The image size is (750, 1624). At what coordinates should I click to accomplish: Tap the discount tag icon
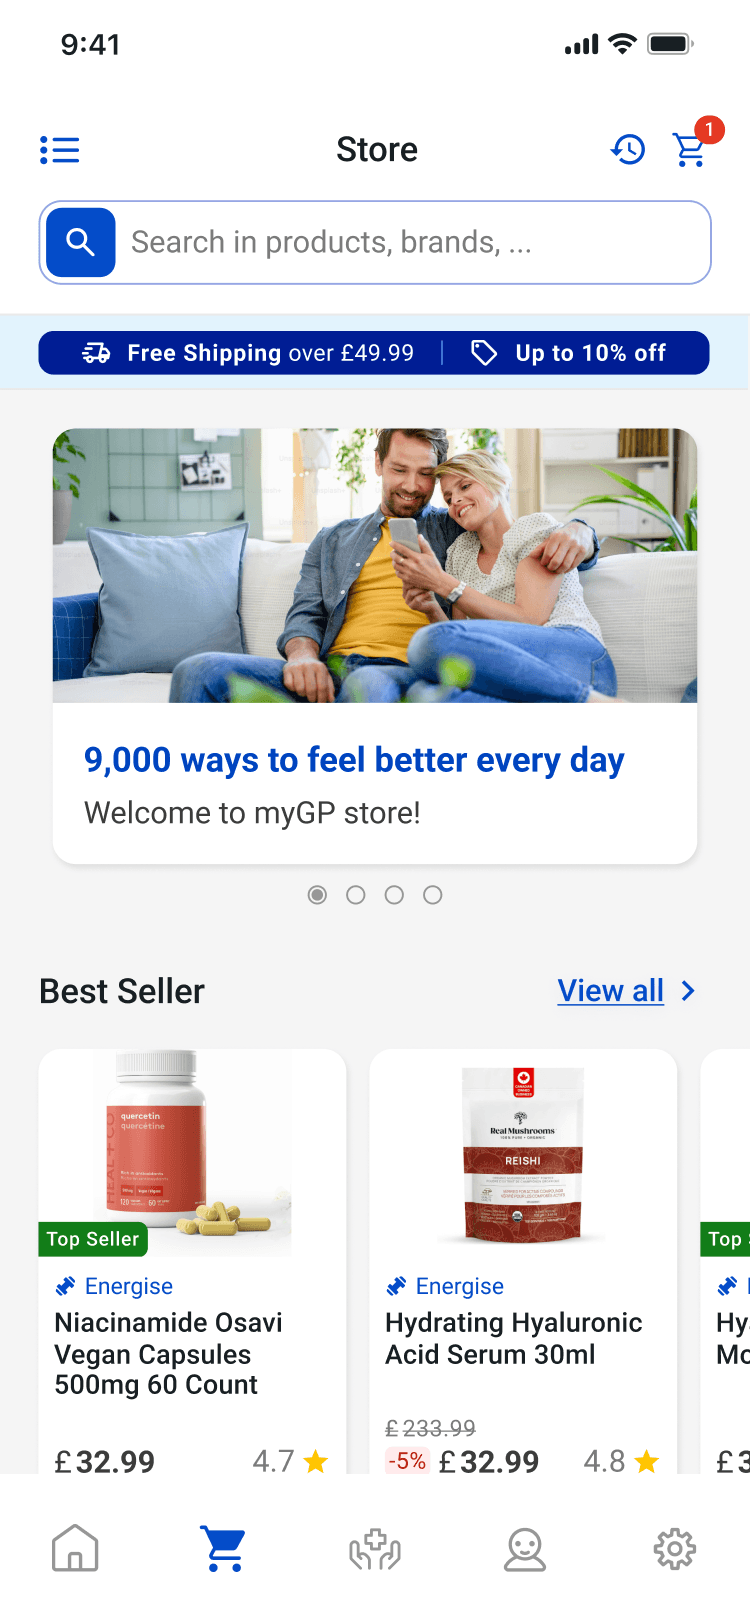coord(484,353)
